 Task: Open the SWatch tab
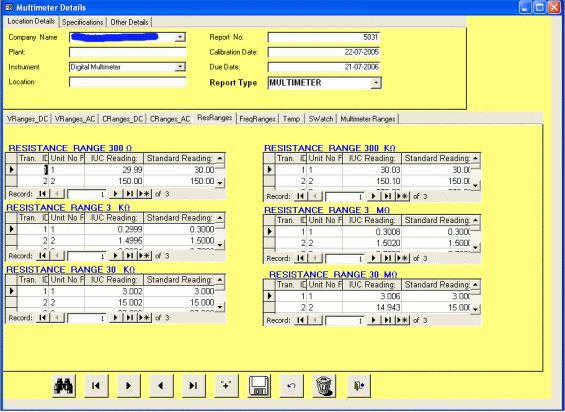[321, 119]
